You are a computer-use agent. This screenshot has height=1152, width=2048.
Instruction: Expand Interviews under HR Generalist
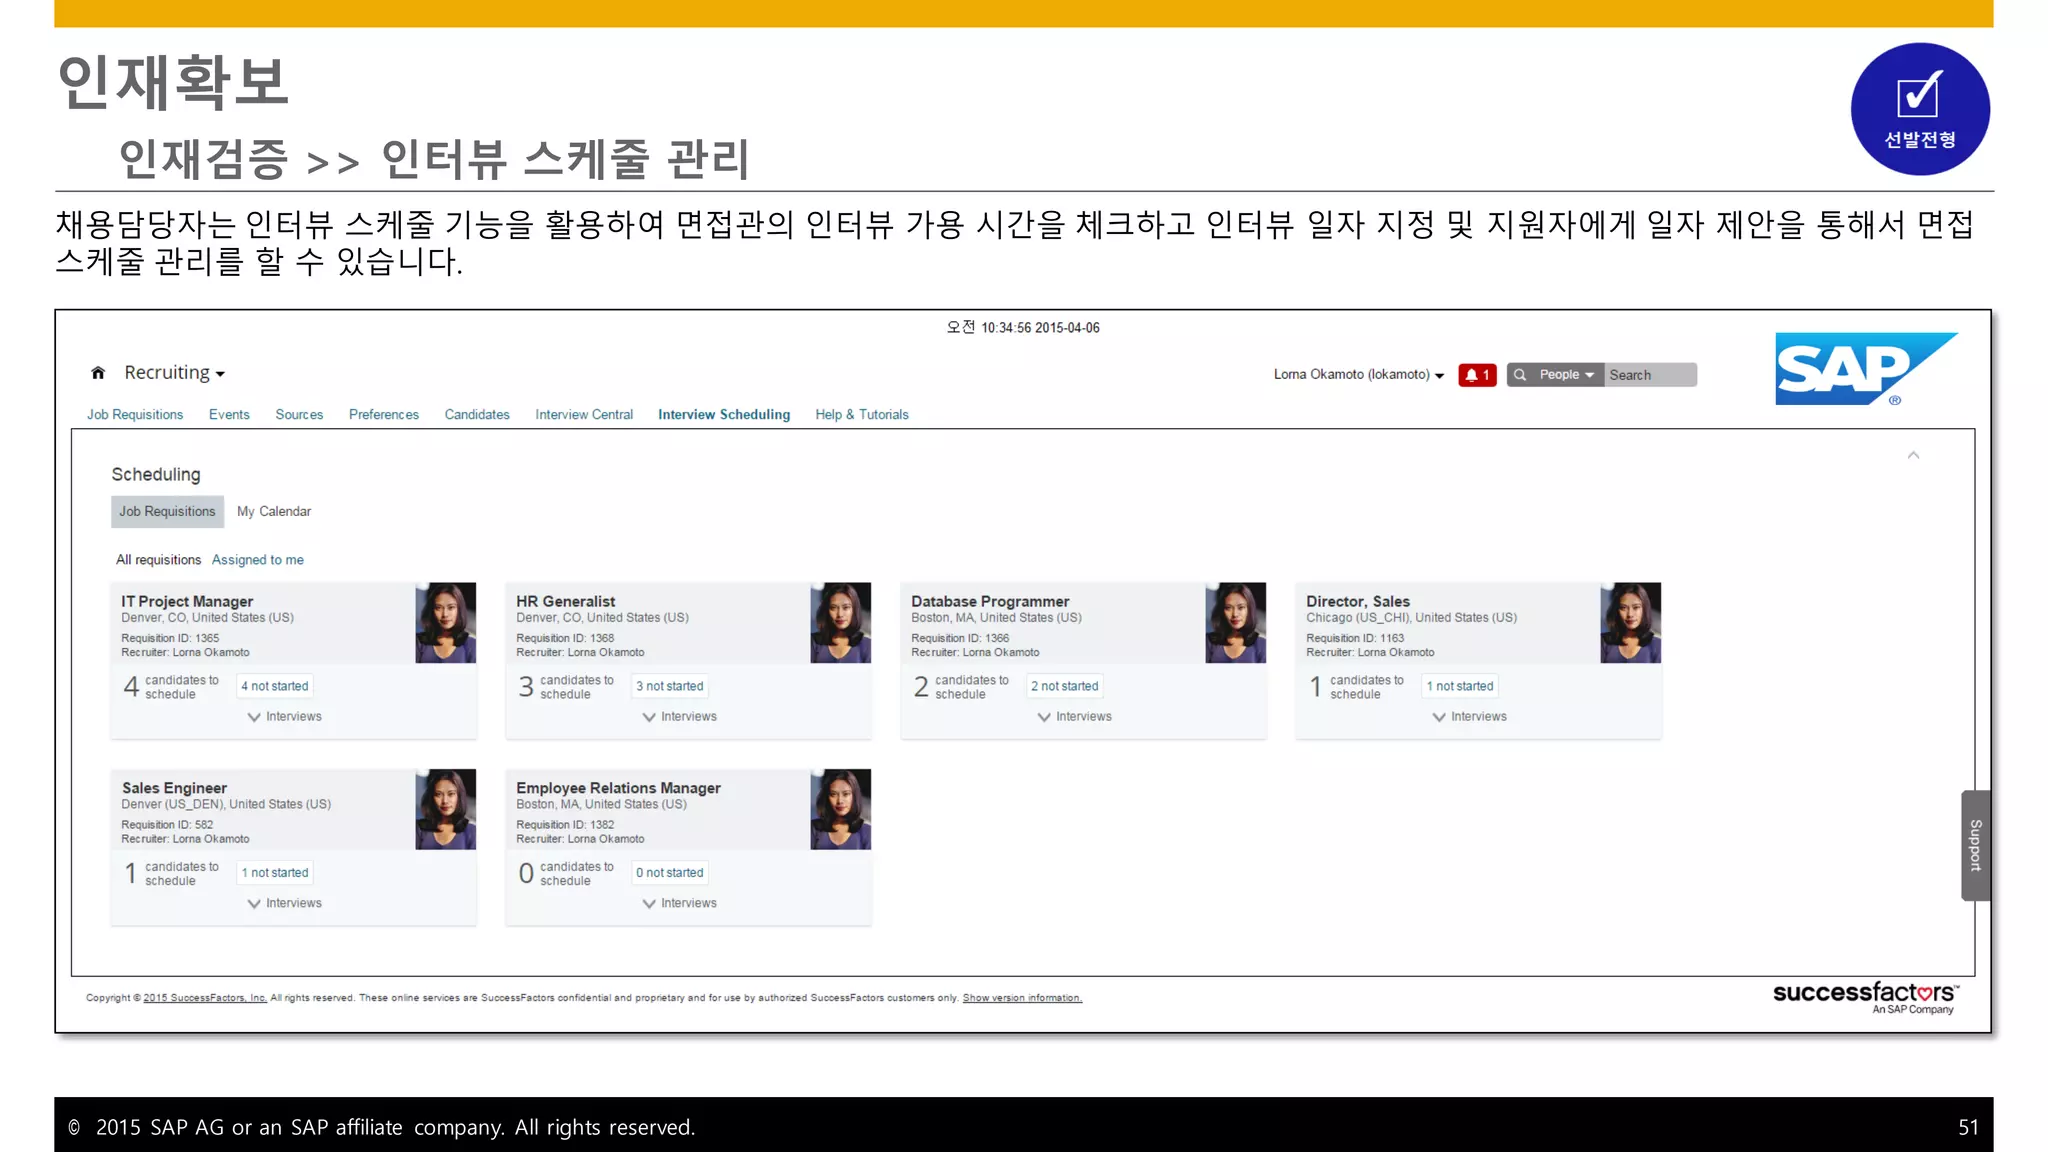point(680,717)
